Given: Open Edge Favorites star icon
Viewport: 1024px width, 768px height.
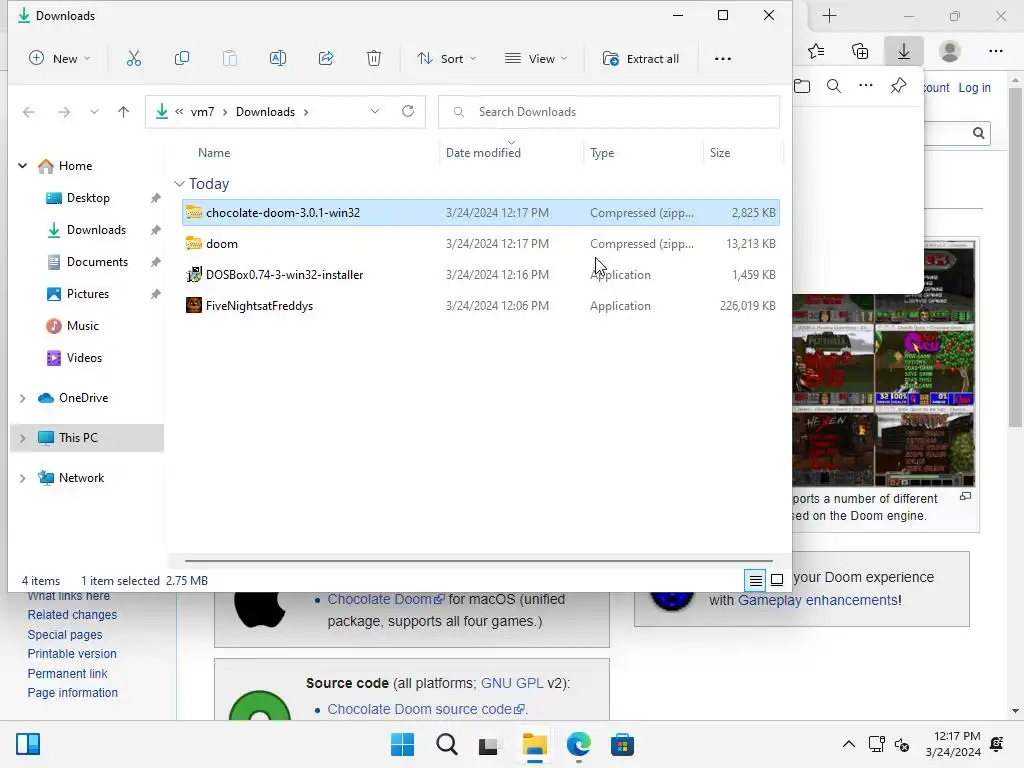Looking at the screenshot, I should click(x=816, y=51).
